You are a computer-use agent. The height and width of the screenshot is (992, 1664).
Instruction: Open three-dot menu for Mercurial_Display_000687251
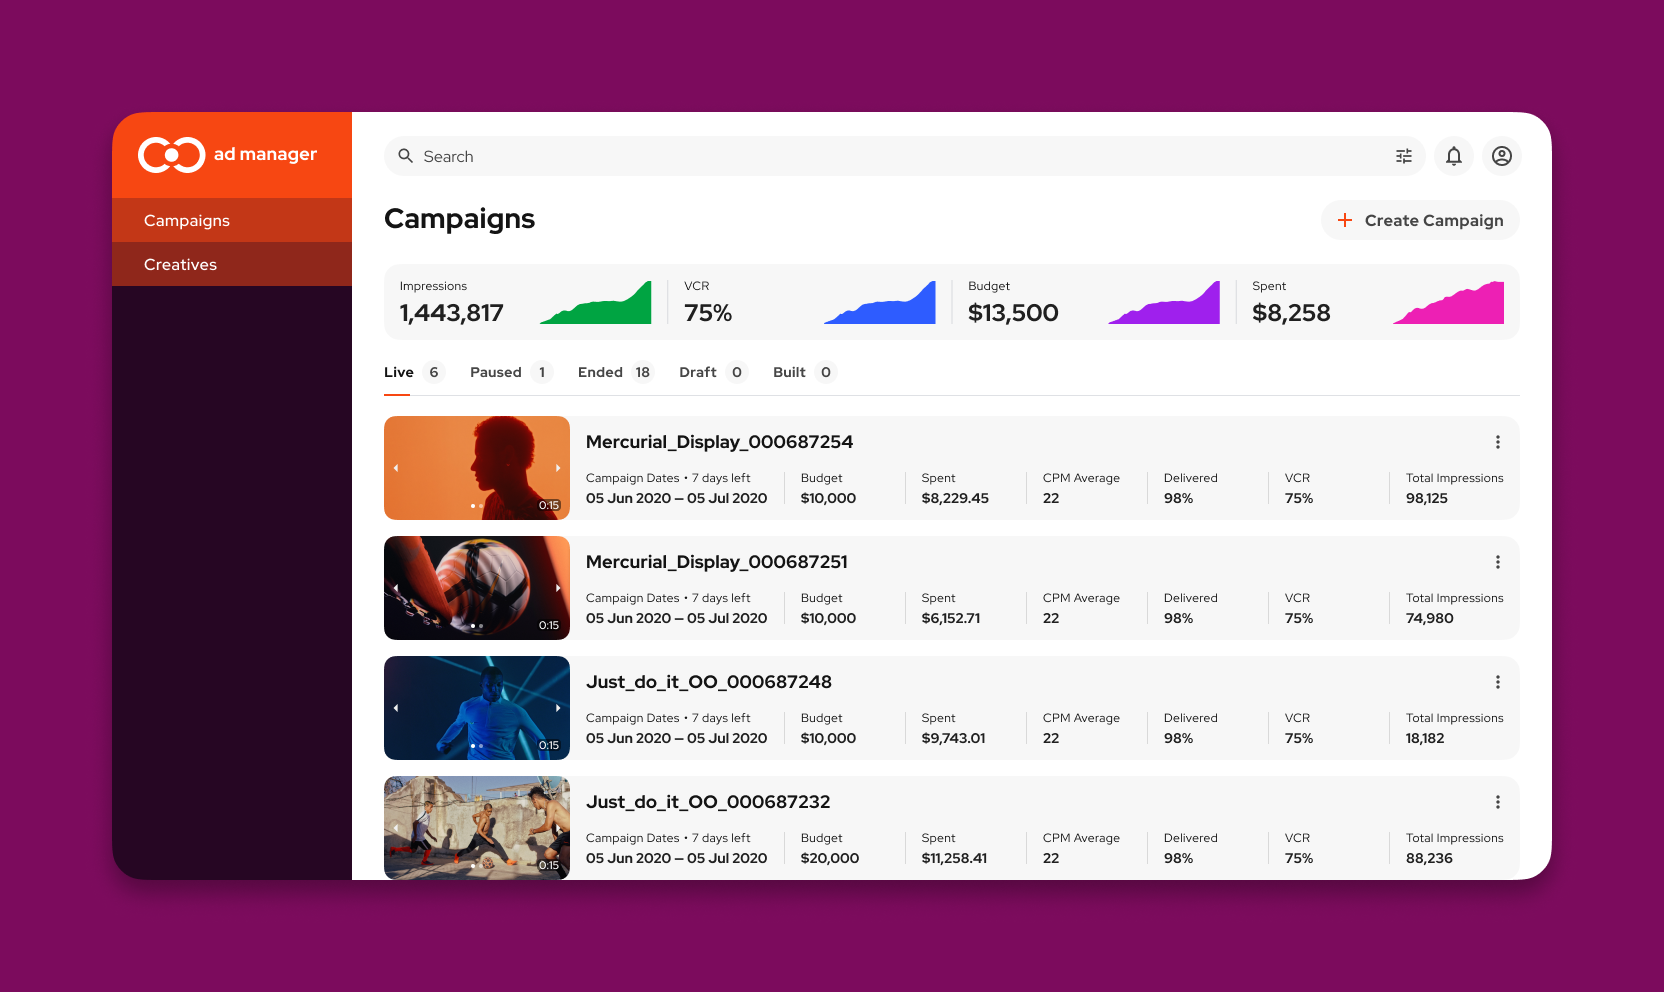(x=1497, y=562)
